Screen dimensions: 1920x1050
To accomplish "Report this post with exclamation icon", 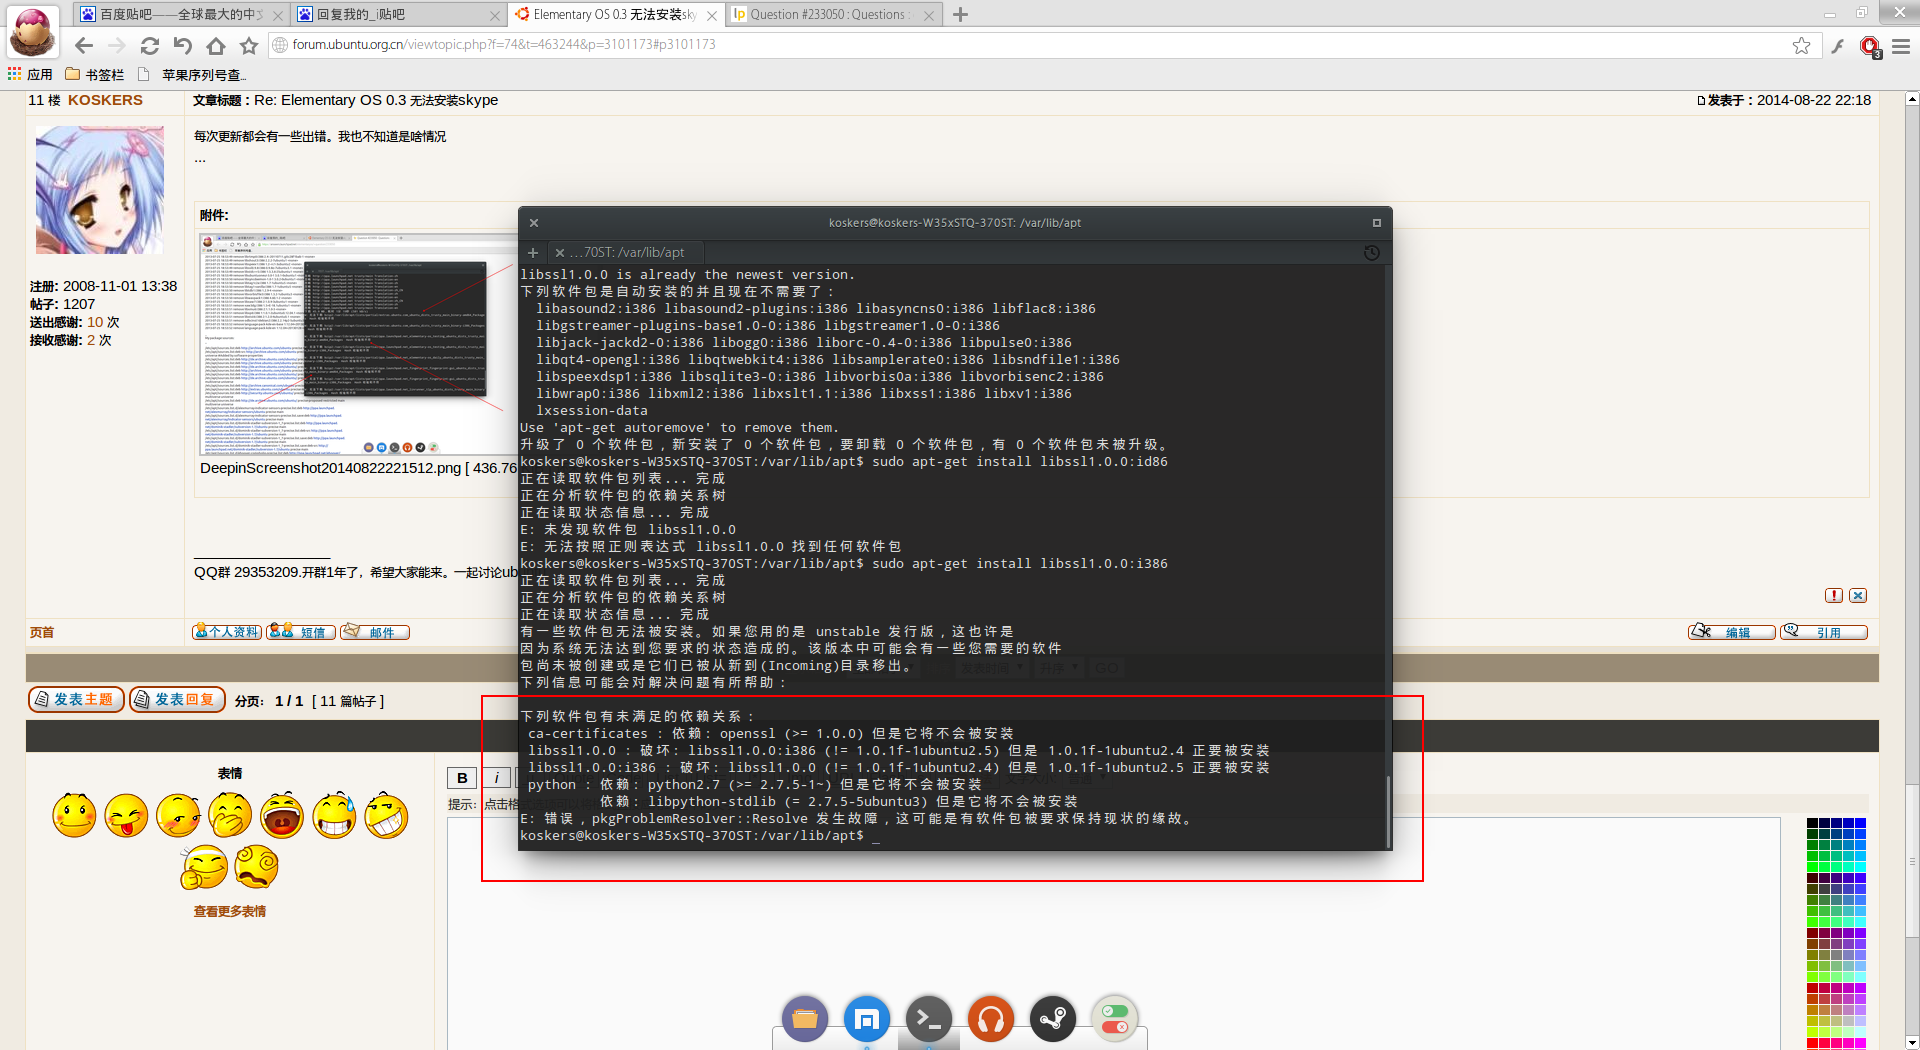I will (x=1834, y=596).
